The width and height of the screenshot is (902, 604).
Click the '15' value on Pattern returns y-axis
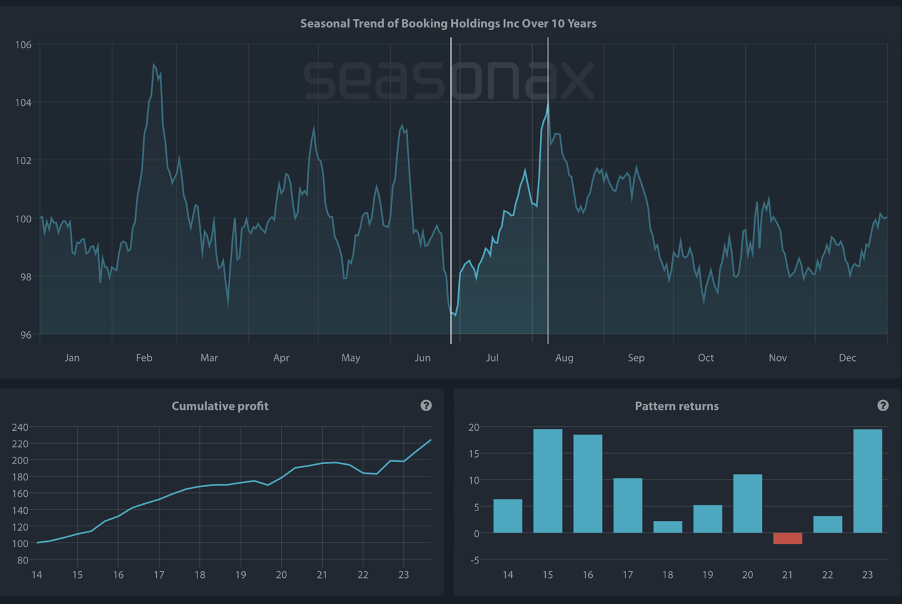tap(474, 454)
